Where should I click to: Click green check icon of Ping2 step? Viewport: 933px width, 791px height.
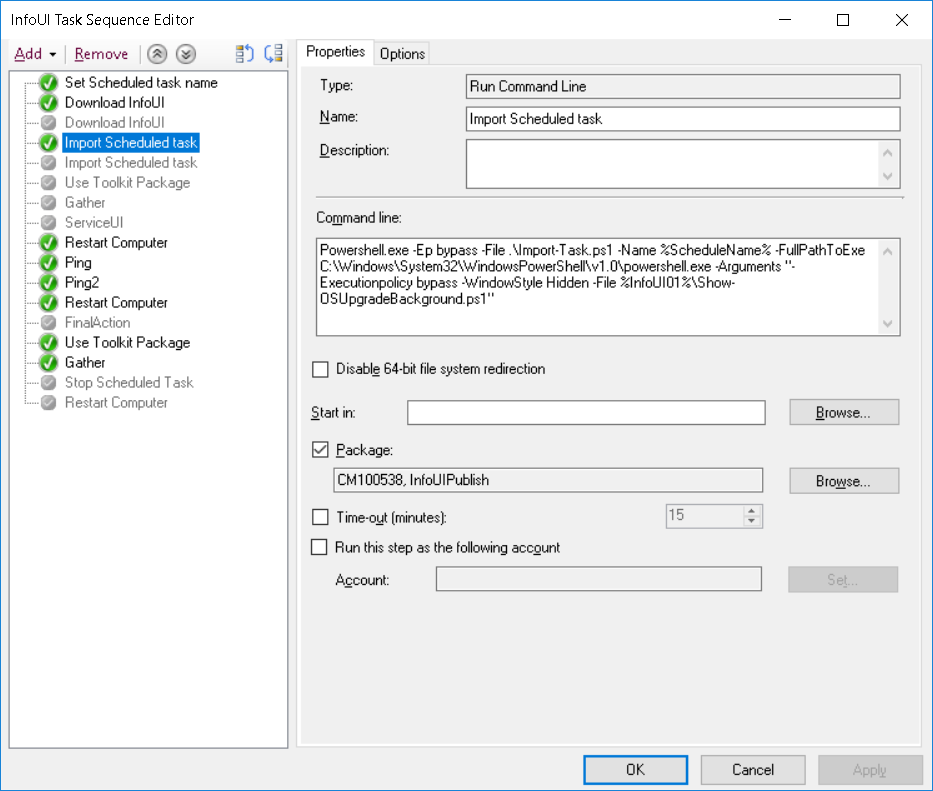point(49,283)
